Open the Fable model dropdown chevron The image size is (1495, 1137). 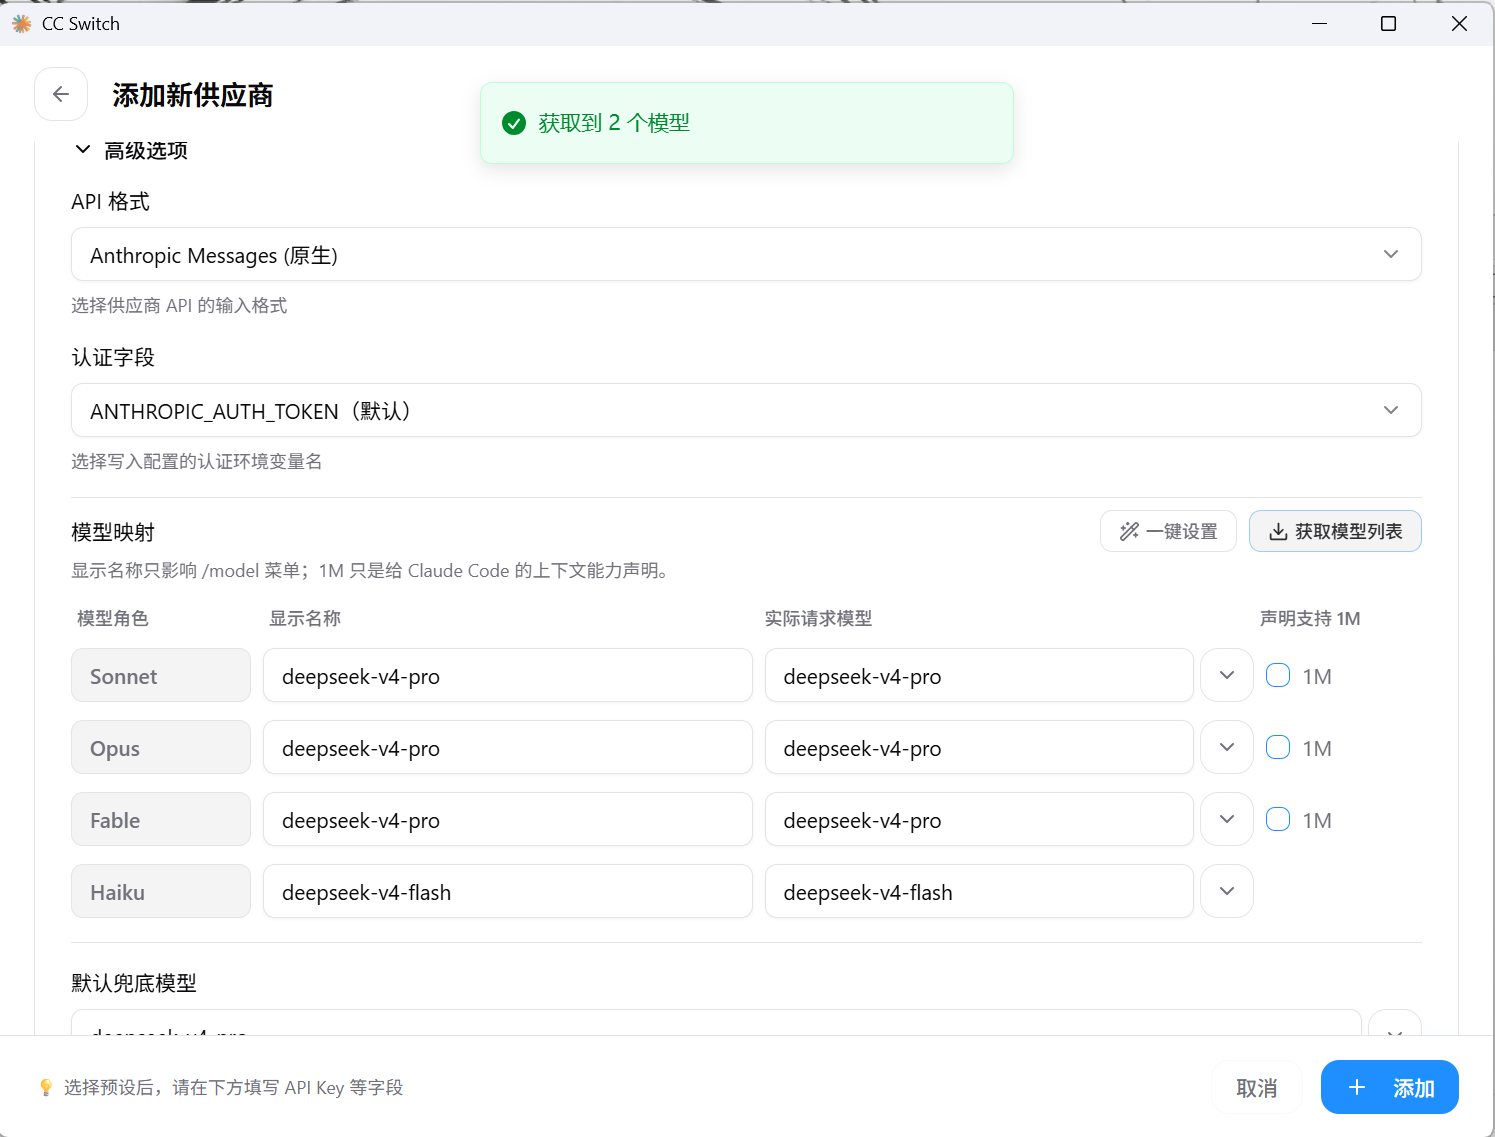point(1227,820)
